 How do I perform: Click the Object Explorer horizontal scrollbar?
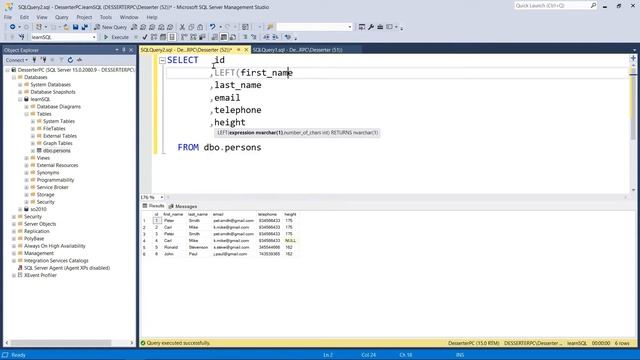(x=61, y=343)
